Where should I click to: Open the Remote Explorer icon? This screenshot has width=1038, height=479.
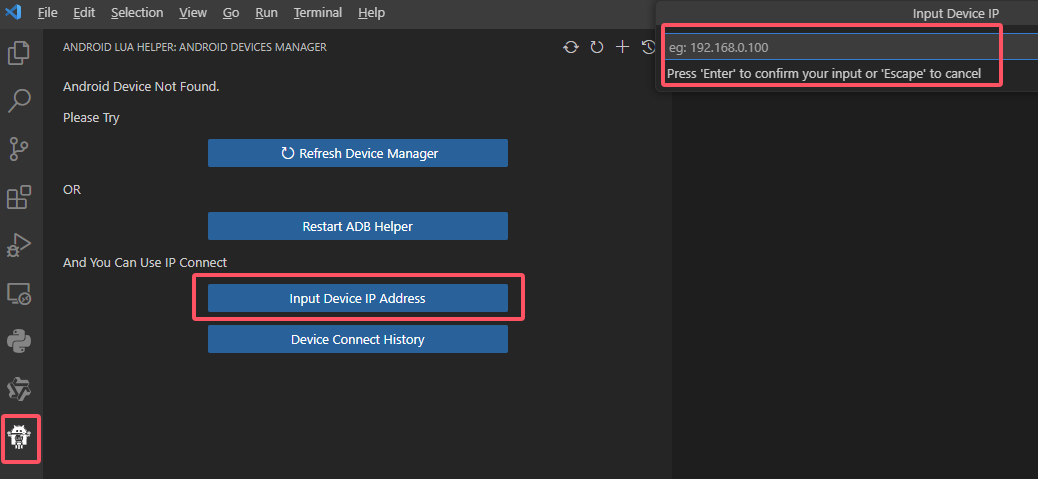tap(19, 294)
